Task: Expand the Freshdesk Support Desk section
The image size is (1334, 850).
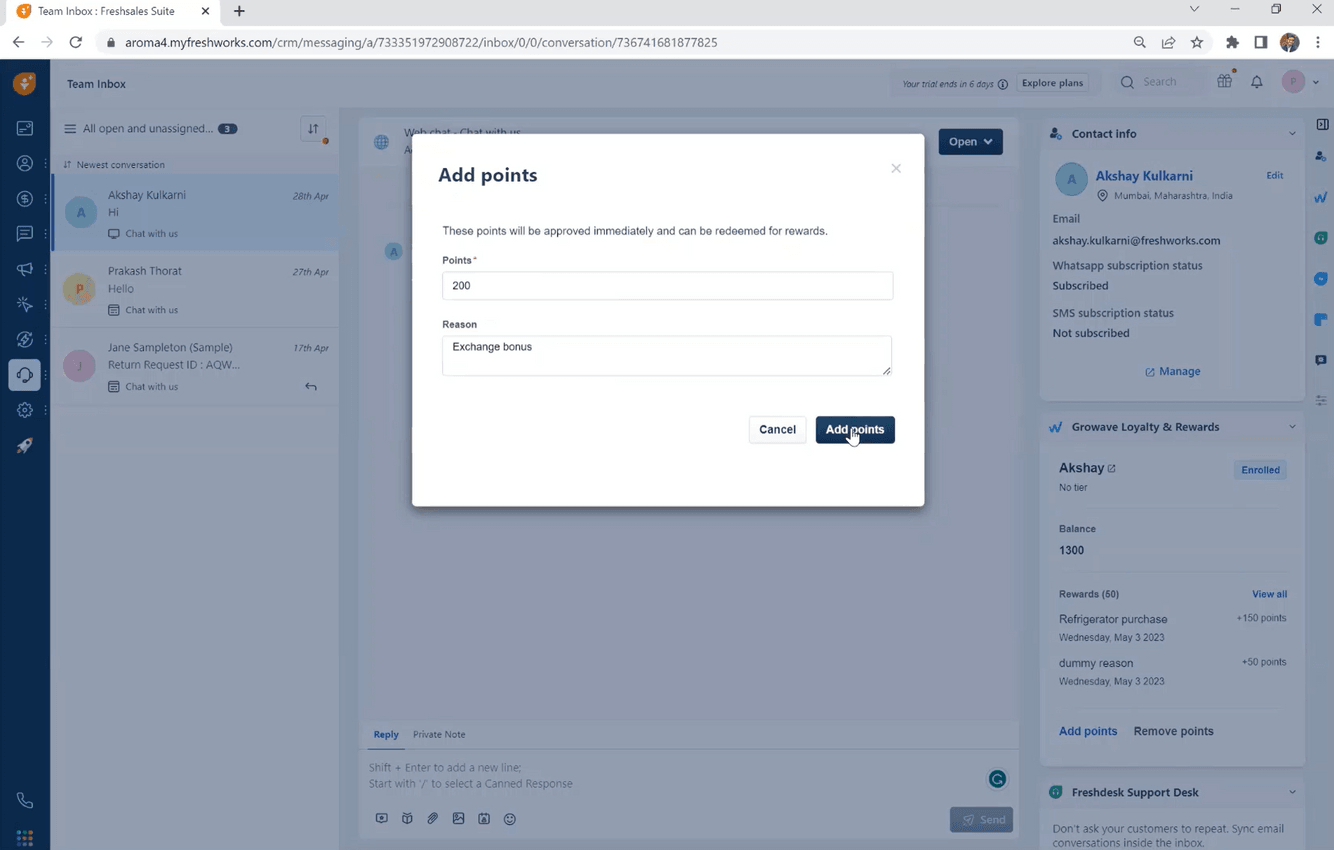Action: tap(1292, 793)
